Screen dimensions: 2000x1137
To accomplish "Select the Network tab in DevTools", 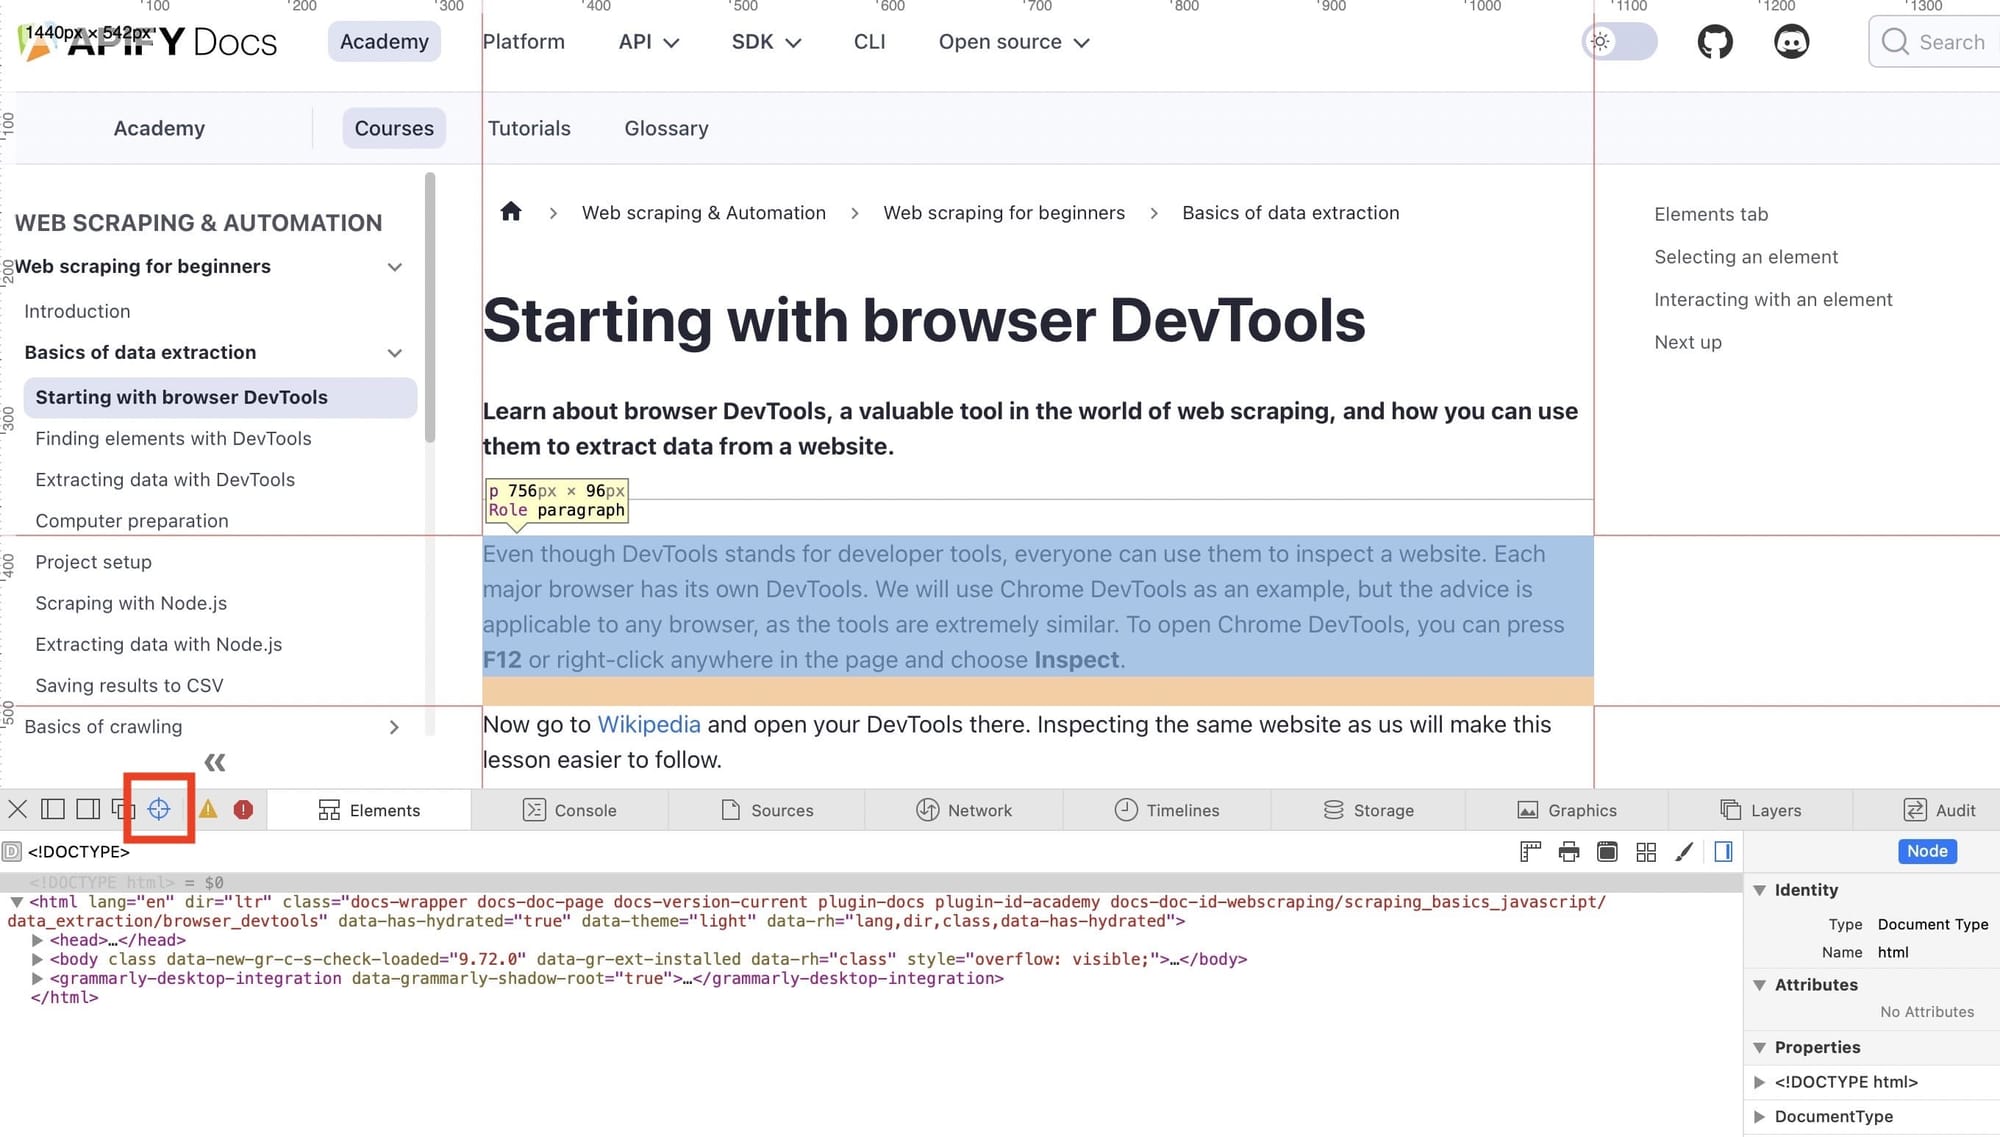I will click(978, 809).
